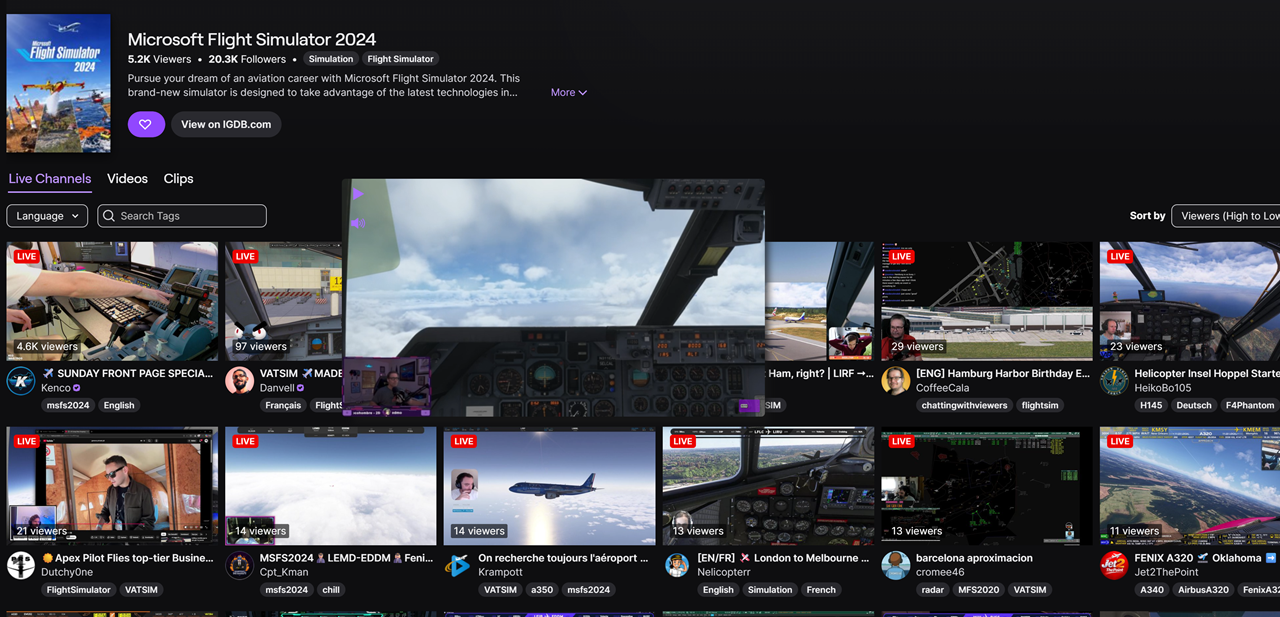Viewport: 1280px width, 617px height.
Task: Switch to the Live Channels tab
Action: coord(50,179)
